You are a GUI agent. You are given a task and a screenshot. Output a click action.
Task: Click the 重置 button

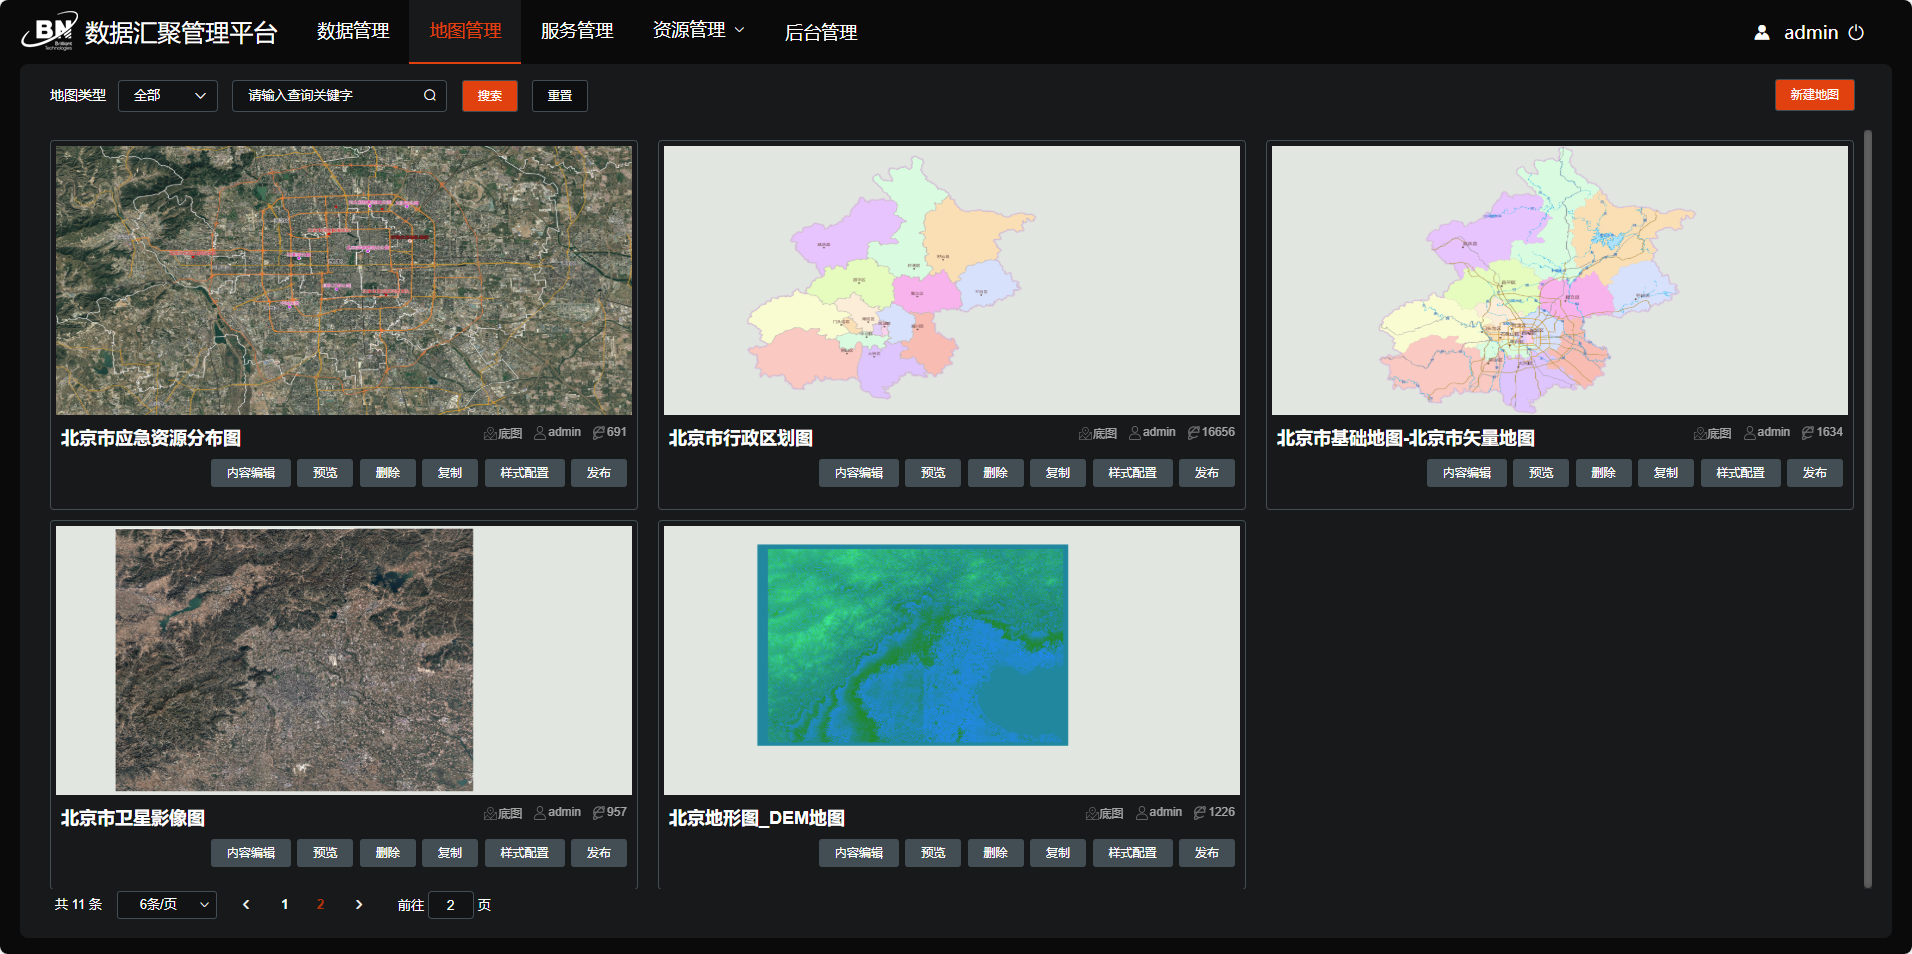[559, 96]
